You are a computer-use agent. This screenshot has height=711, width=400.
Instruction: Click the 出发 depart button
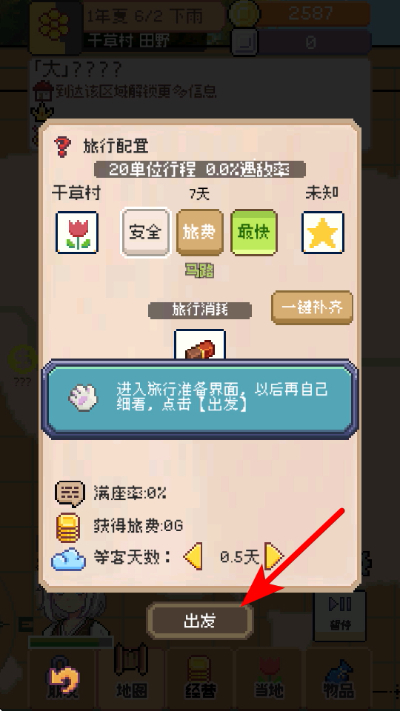[200, 621]
